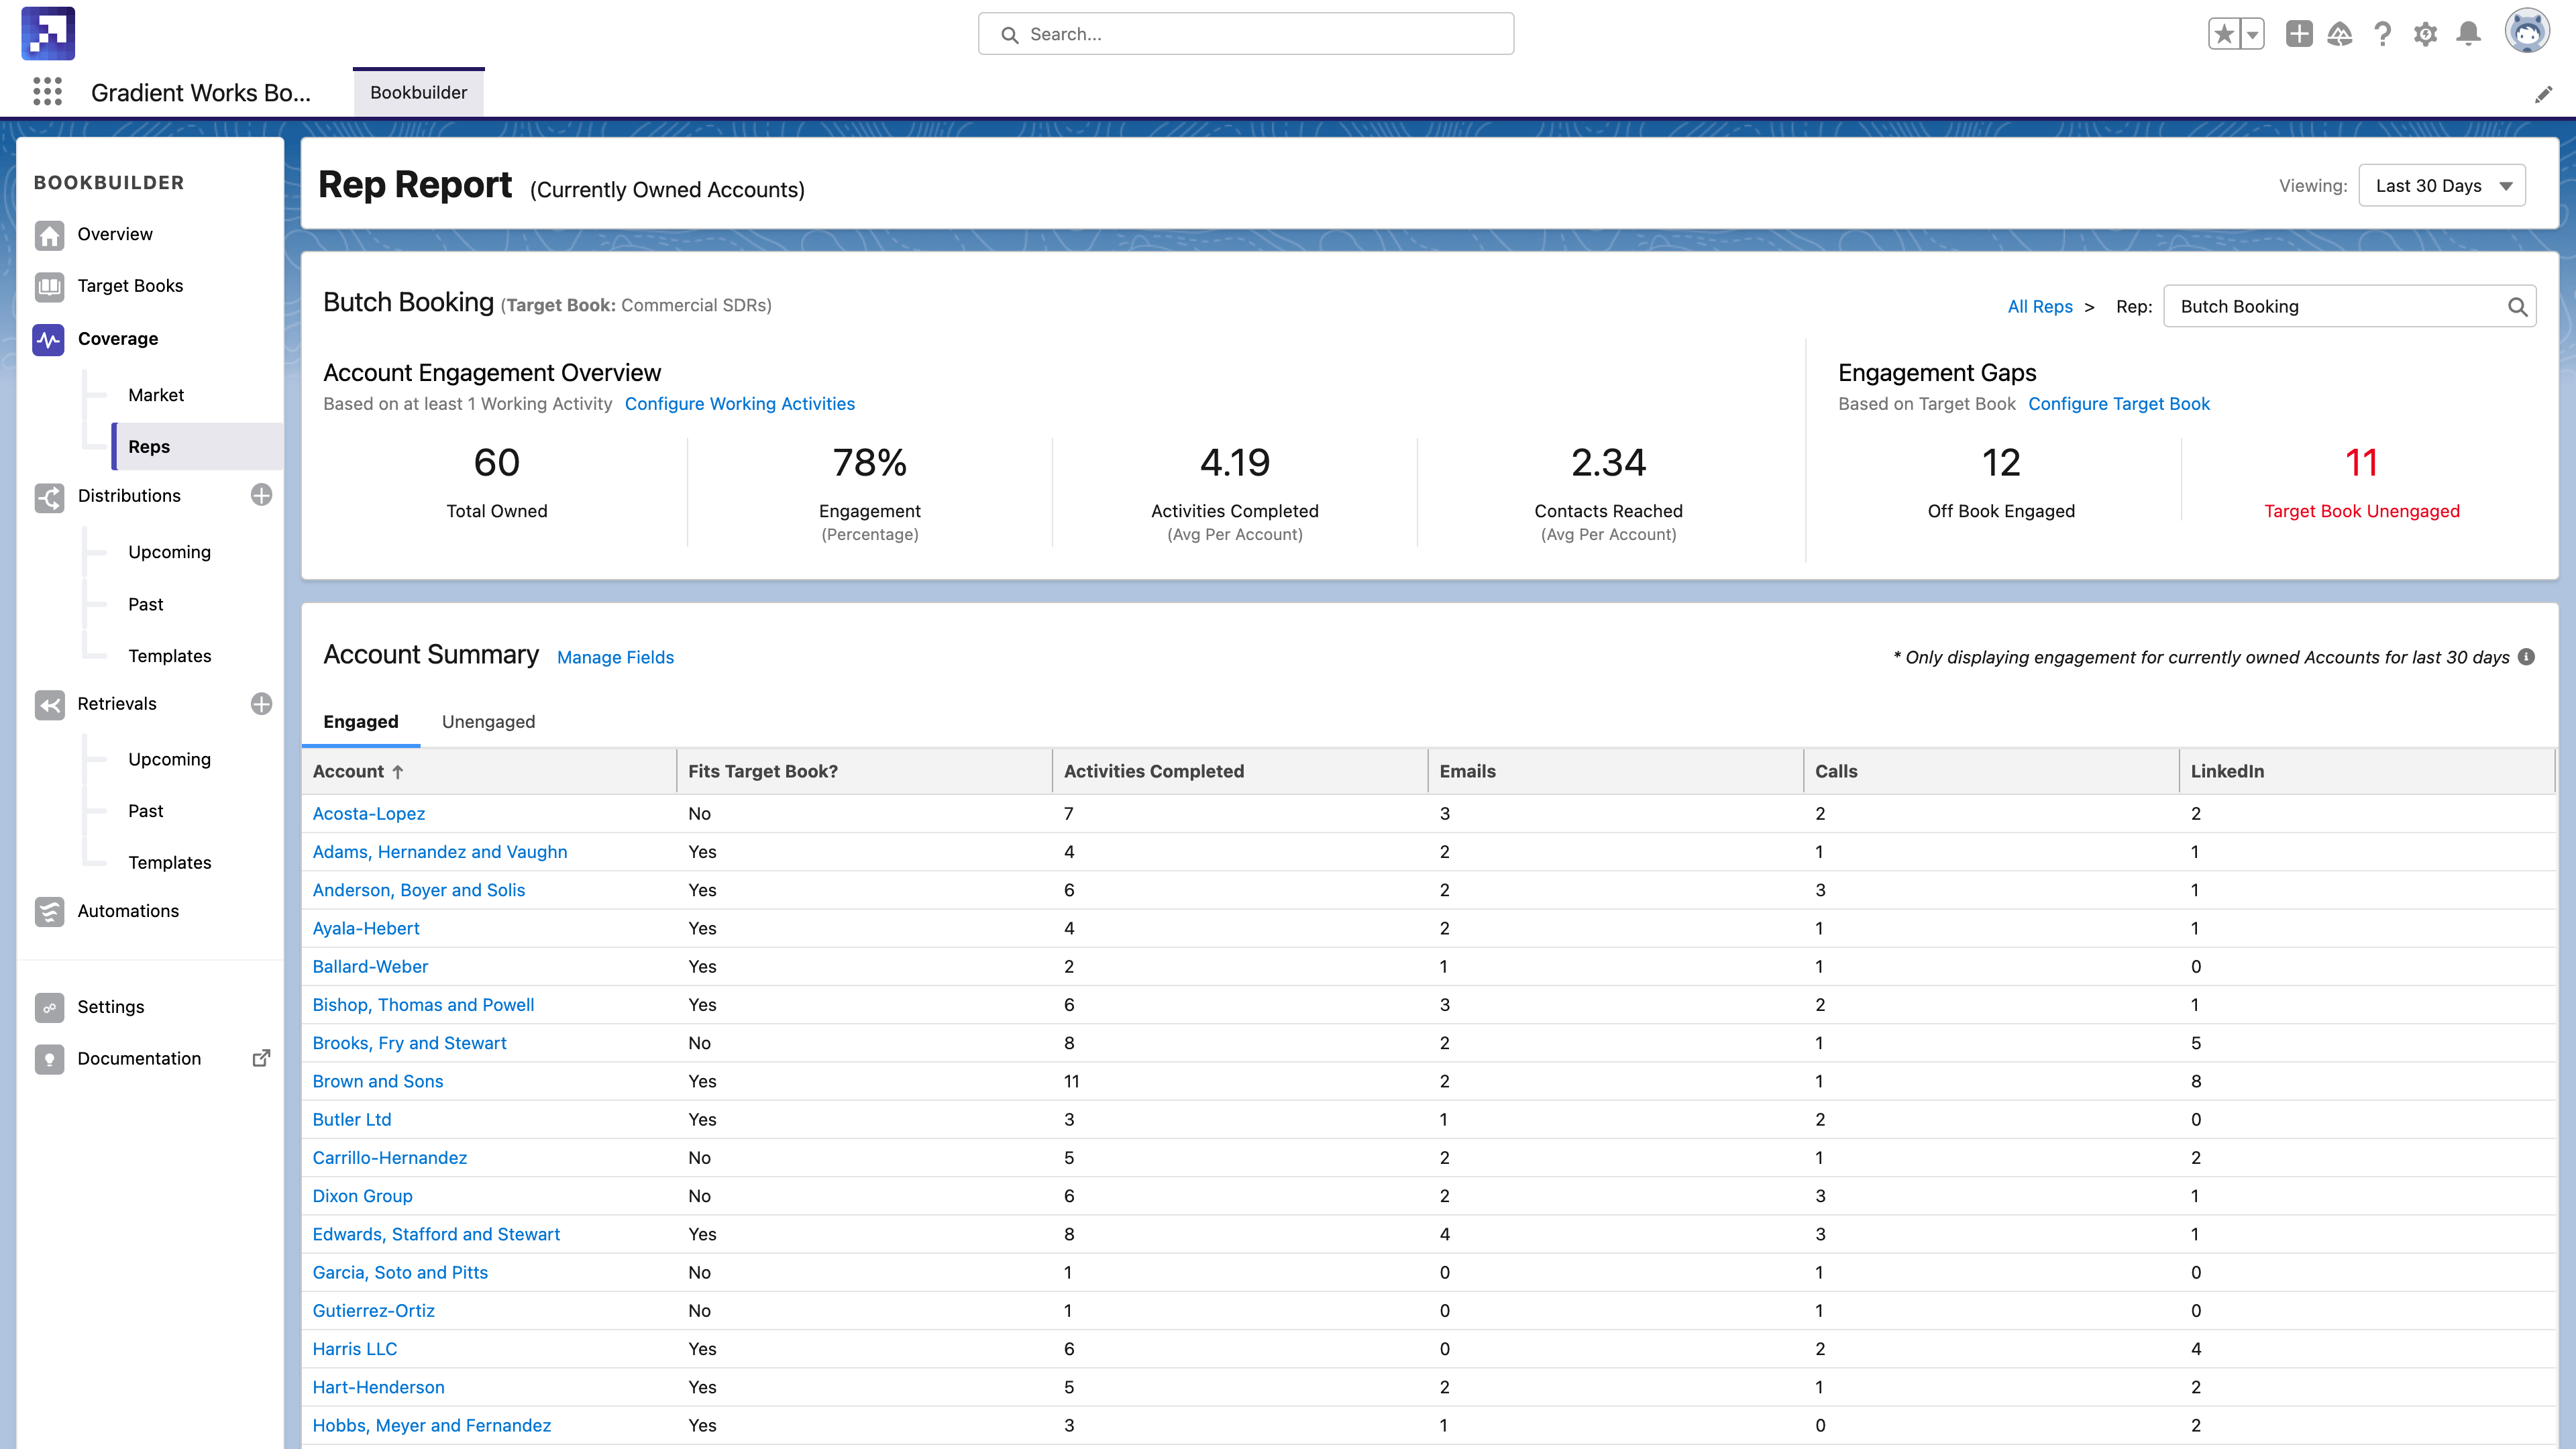
Task: Click the Coverage icon in sidebar
Action: 46,338
